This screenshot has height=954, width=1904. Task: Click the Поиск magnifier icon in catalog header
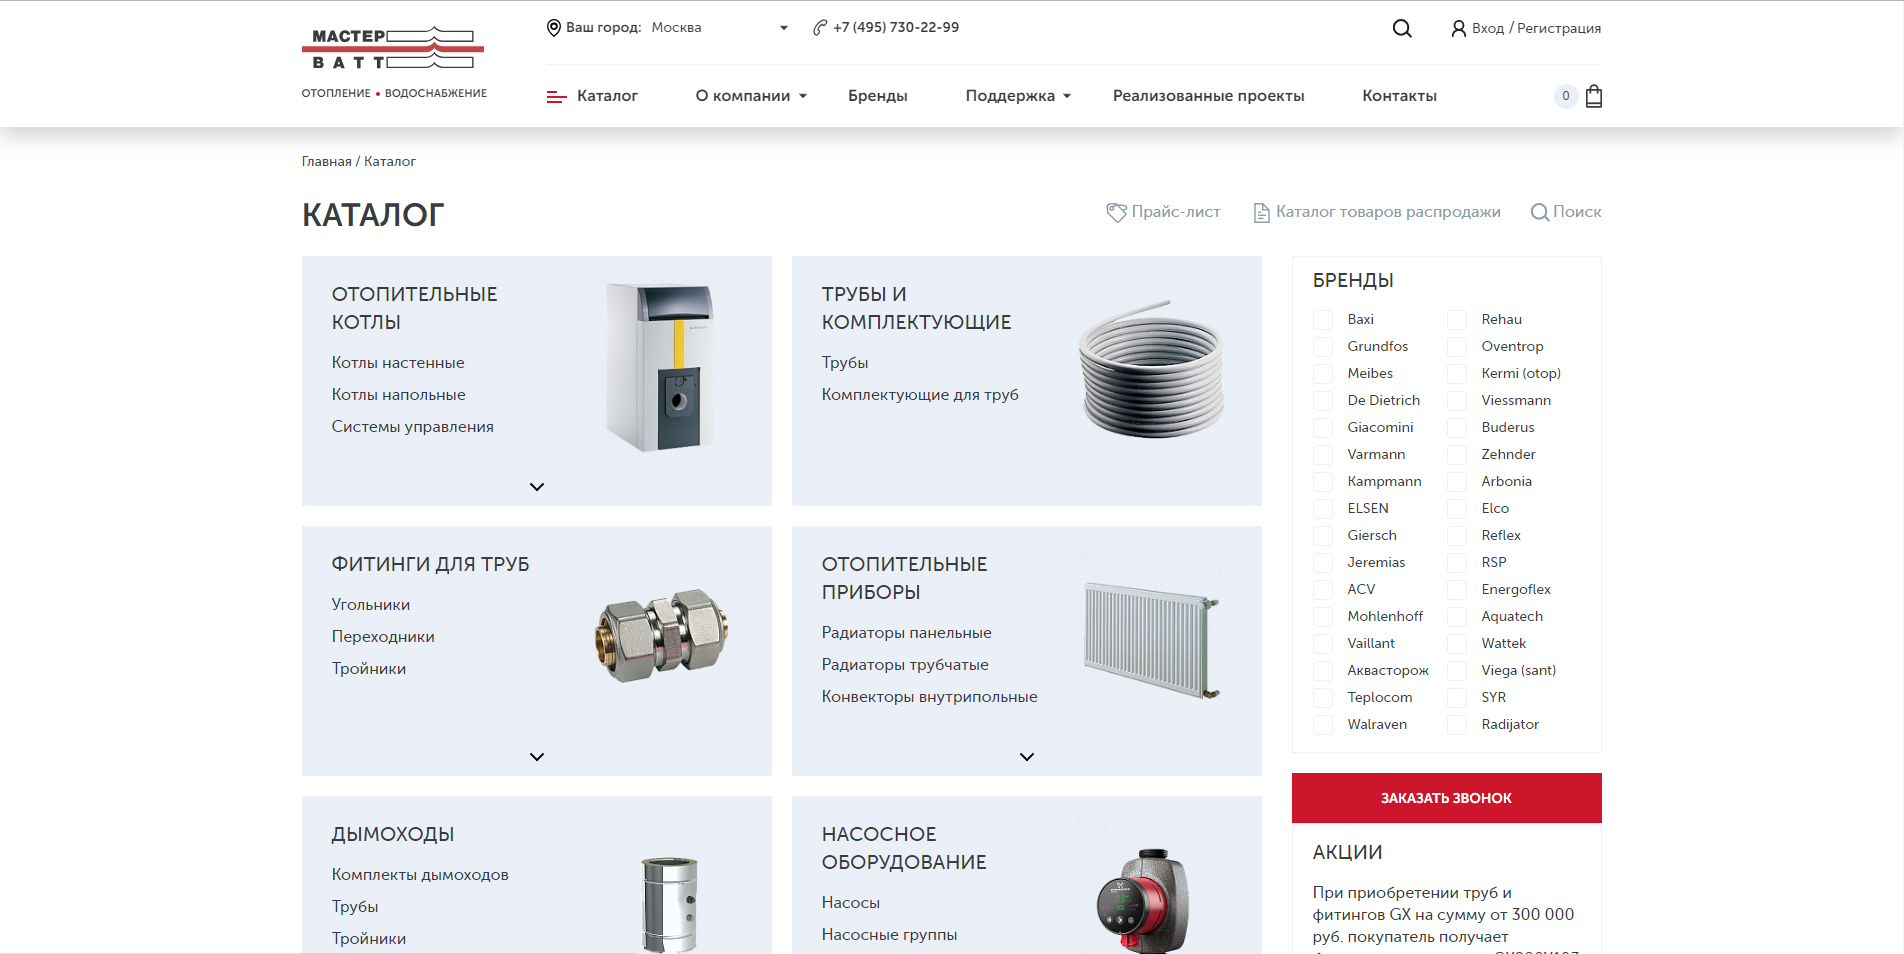(1540, 212)
